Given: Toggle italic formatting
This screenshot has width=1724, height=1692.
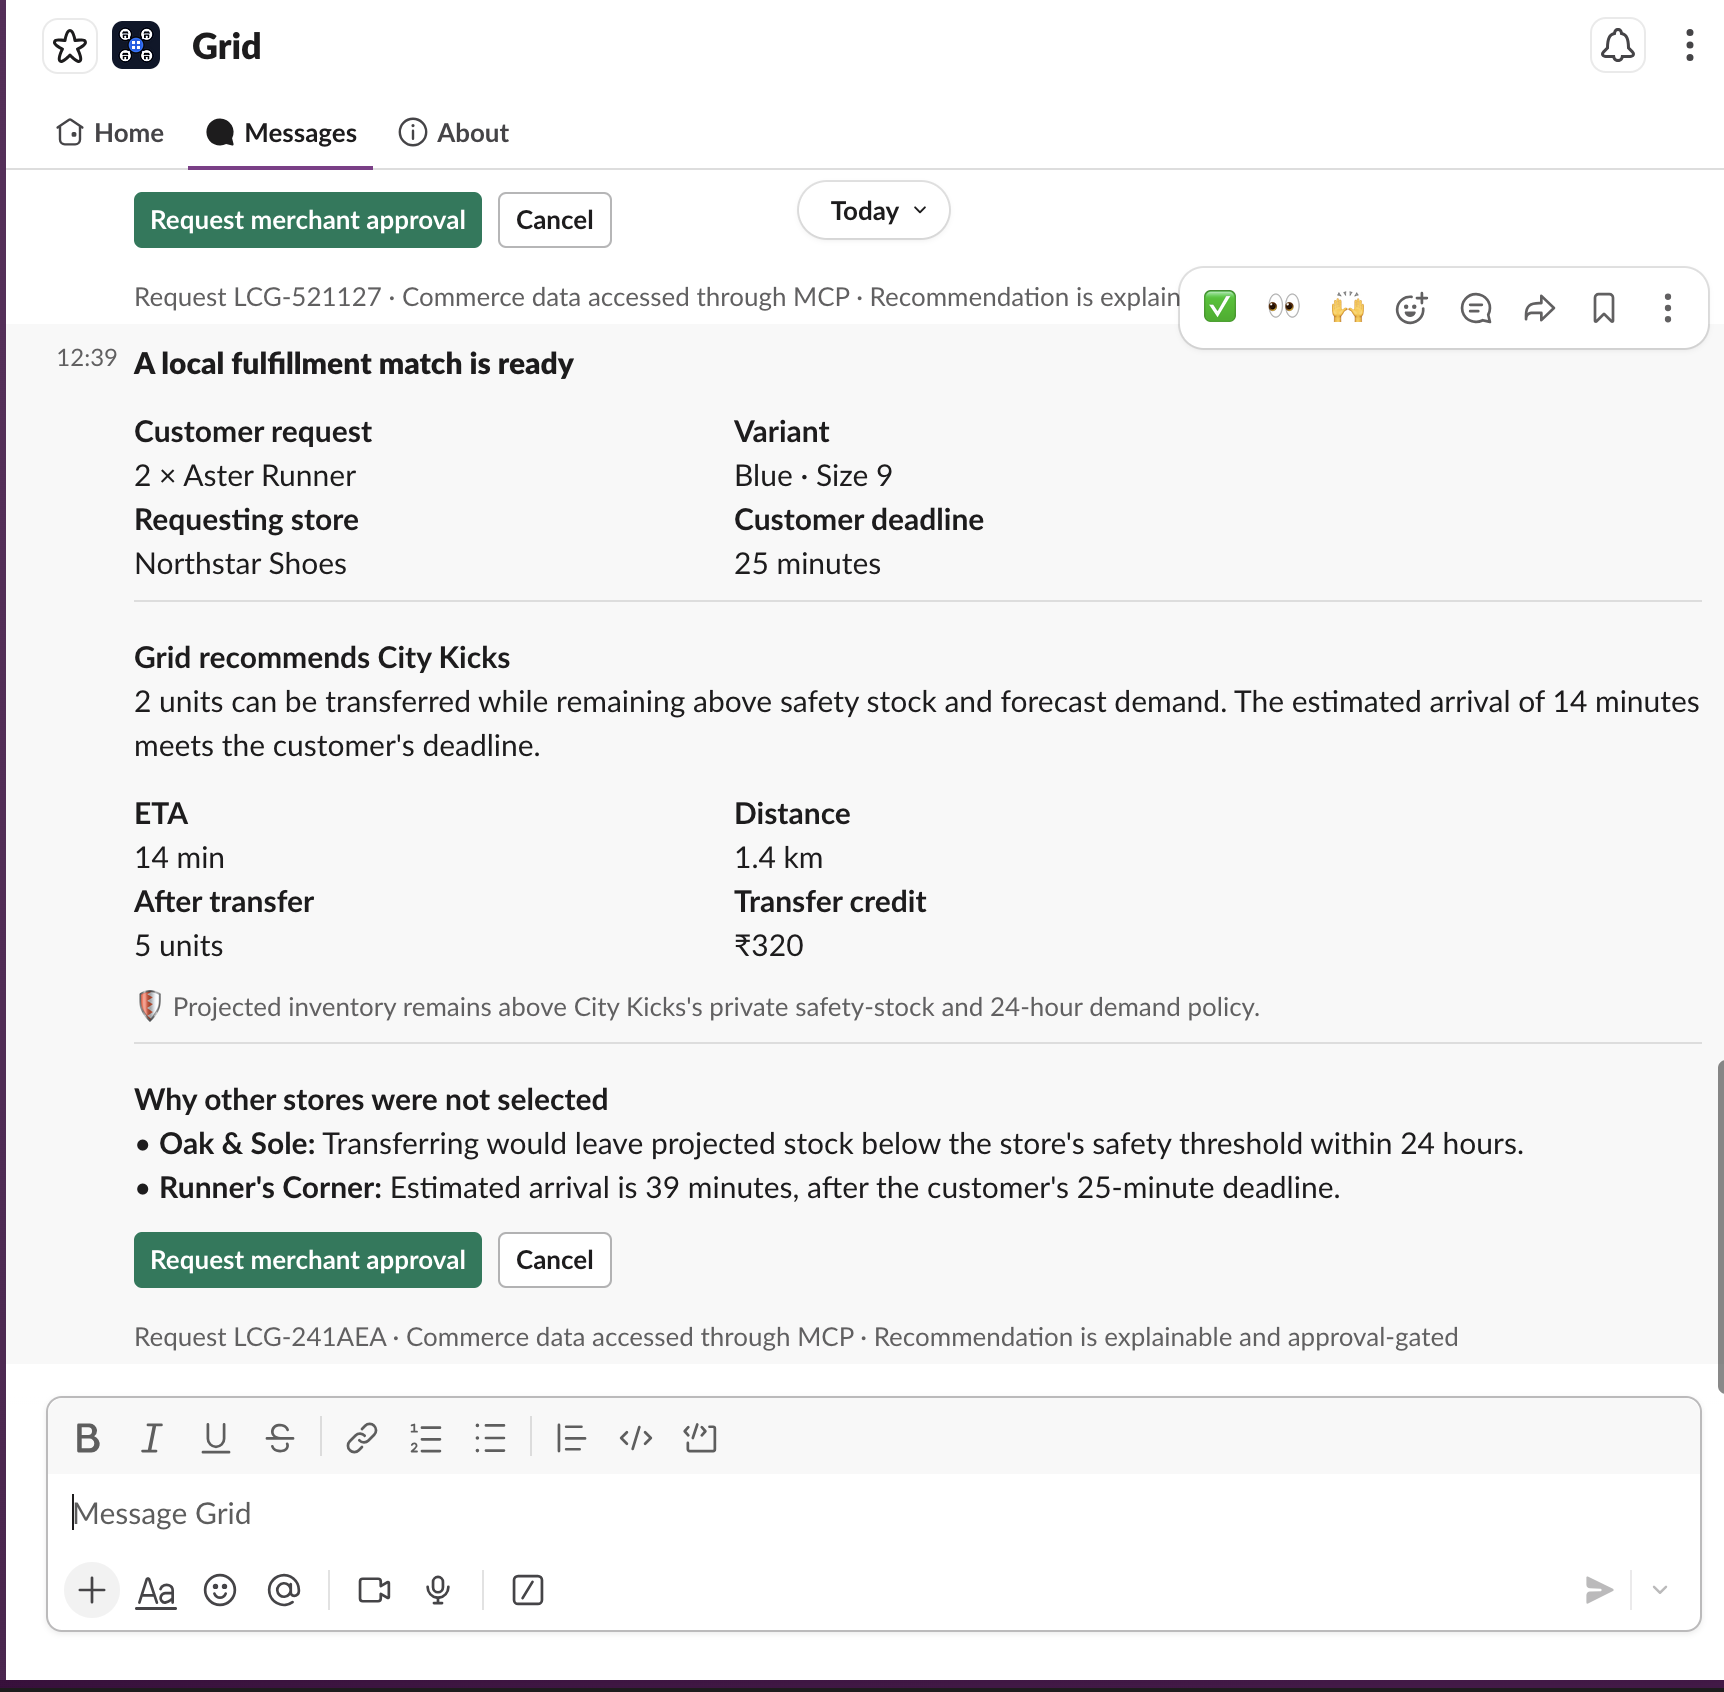Looking at the screenshot, I should 152,1438.
